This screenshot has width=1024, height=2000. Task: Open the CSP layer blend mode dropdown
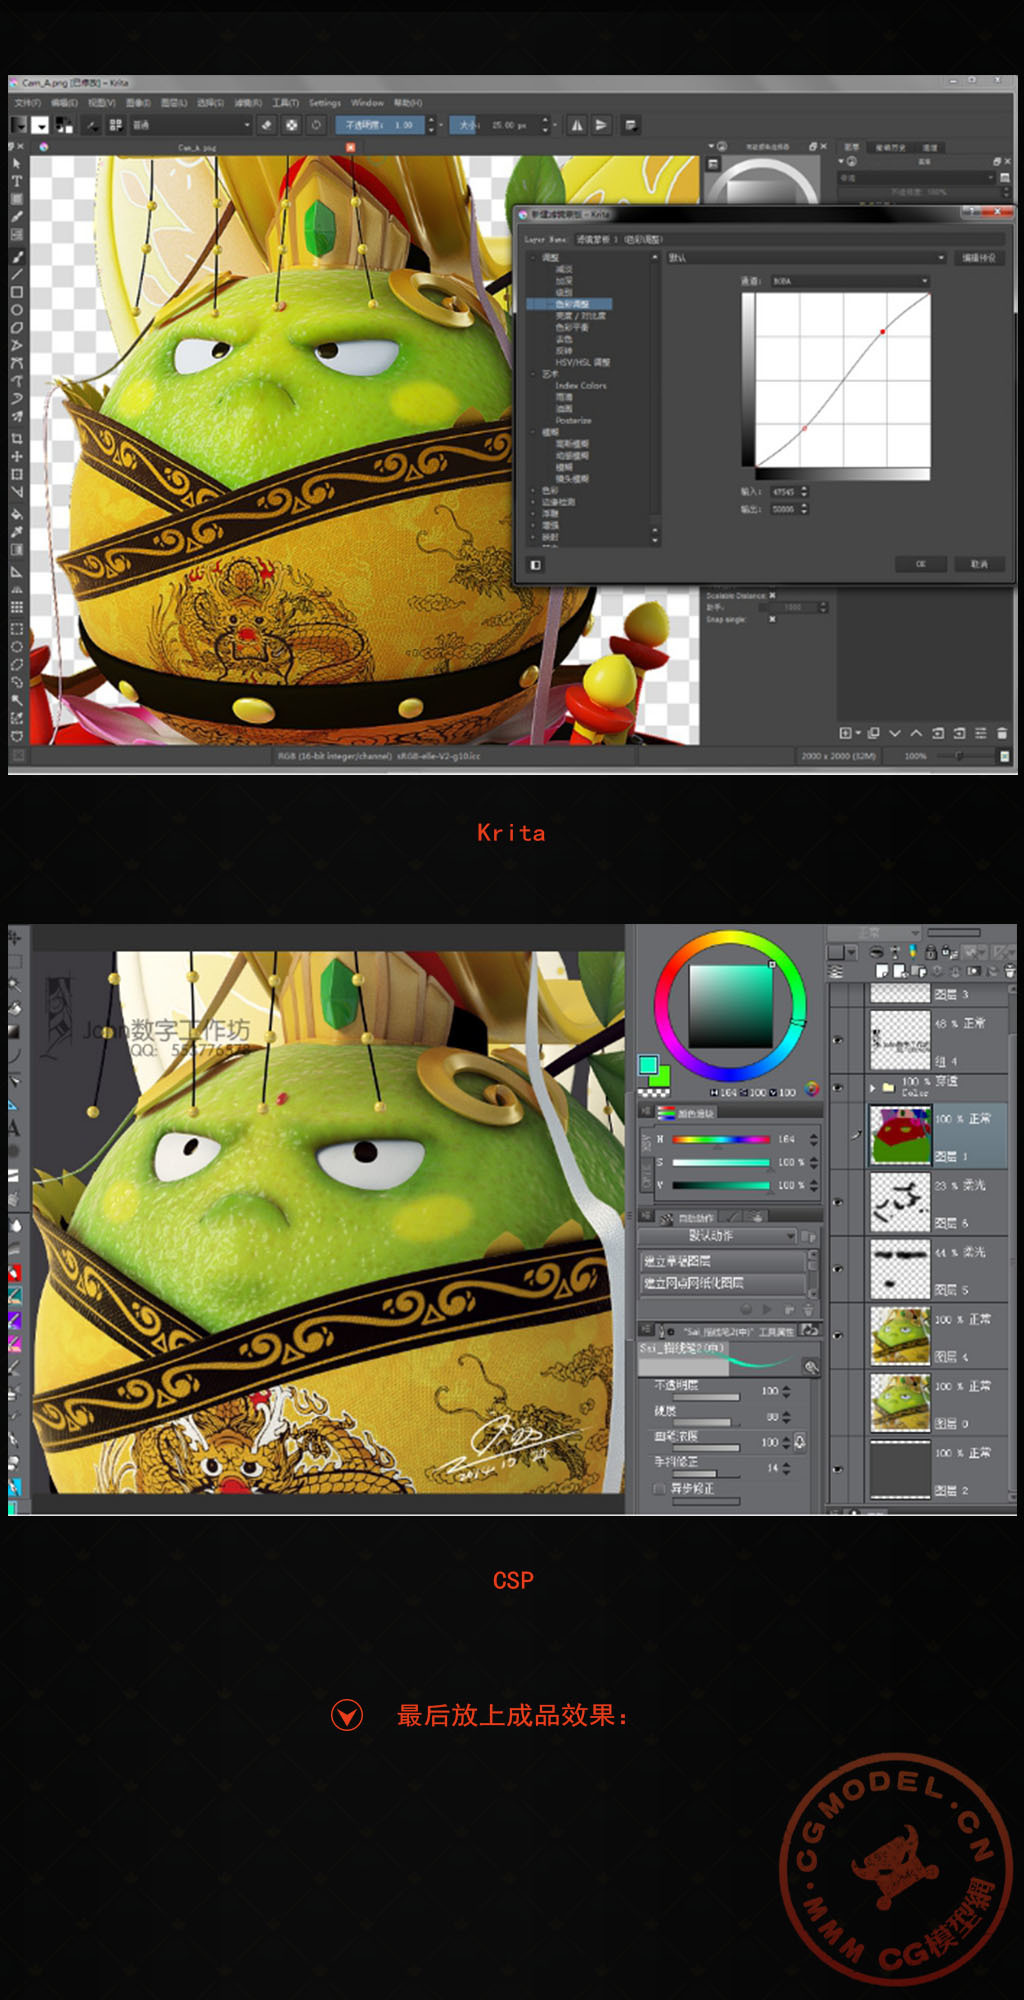coord(874,932)
